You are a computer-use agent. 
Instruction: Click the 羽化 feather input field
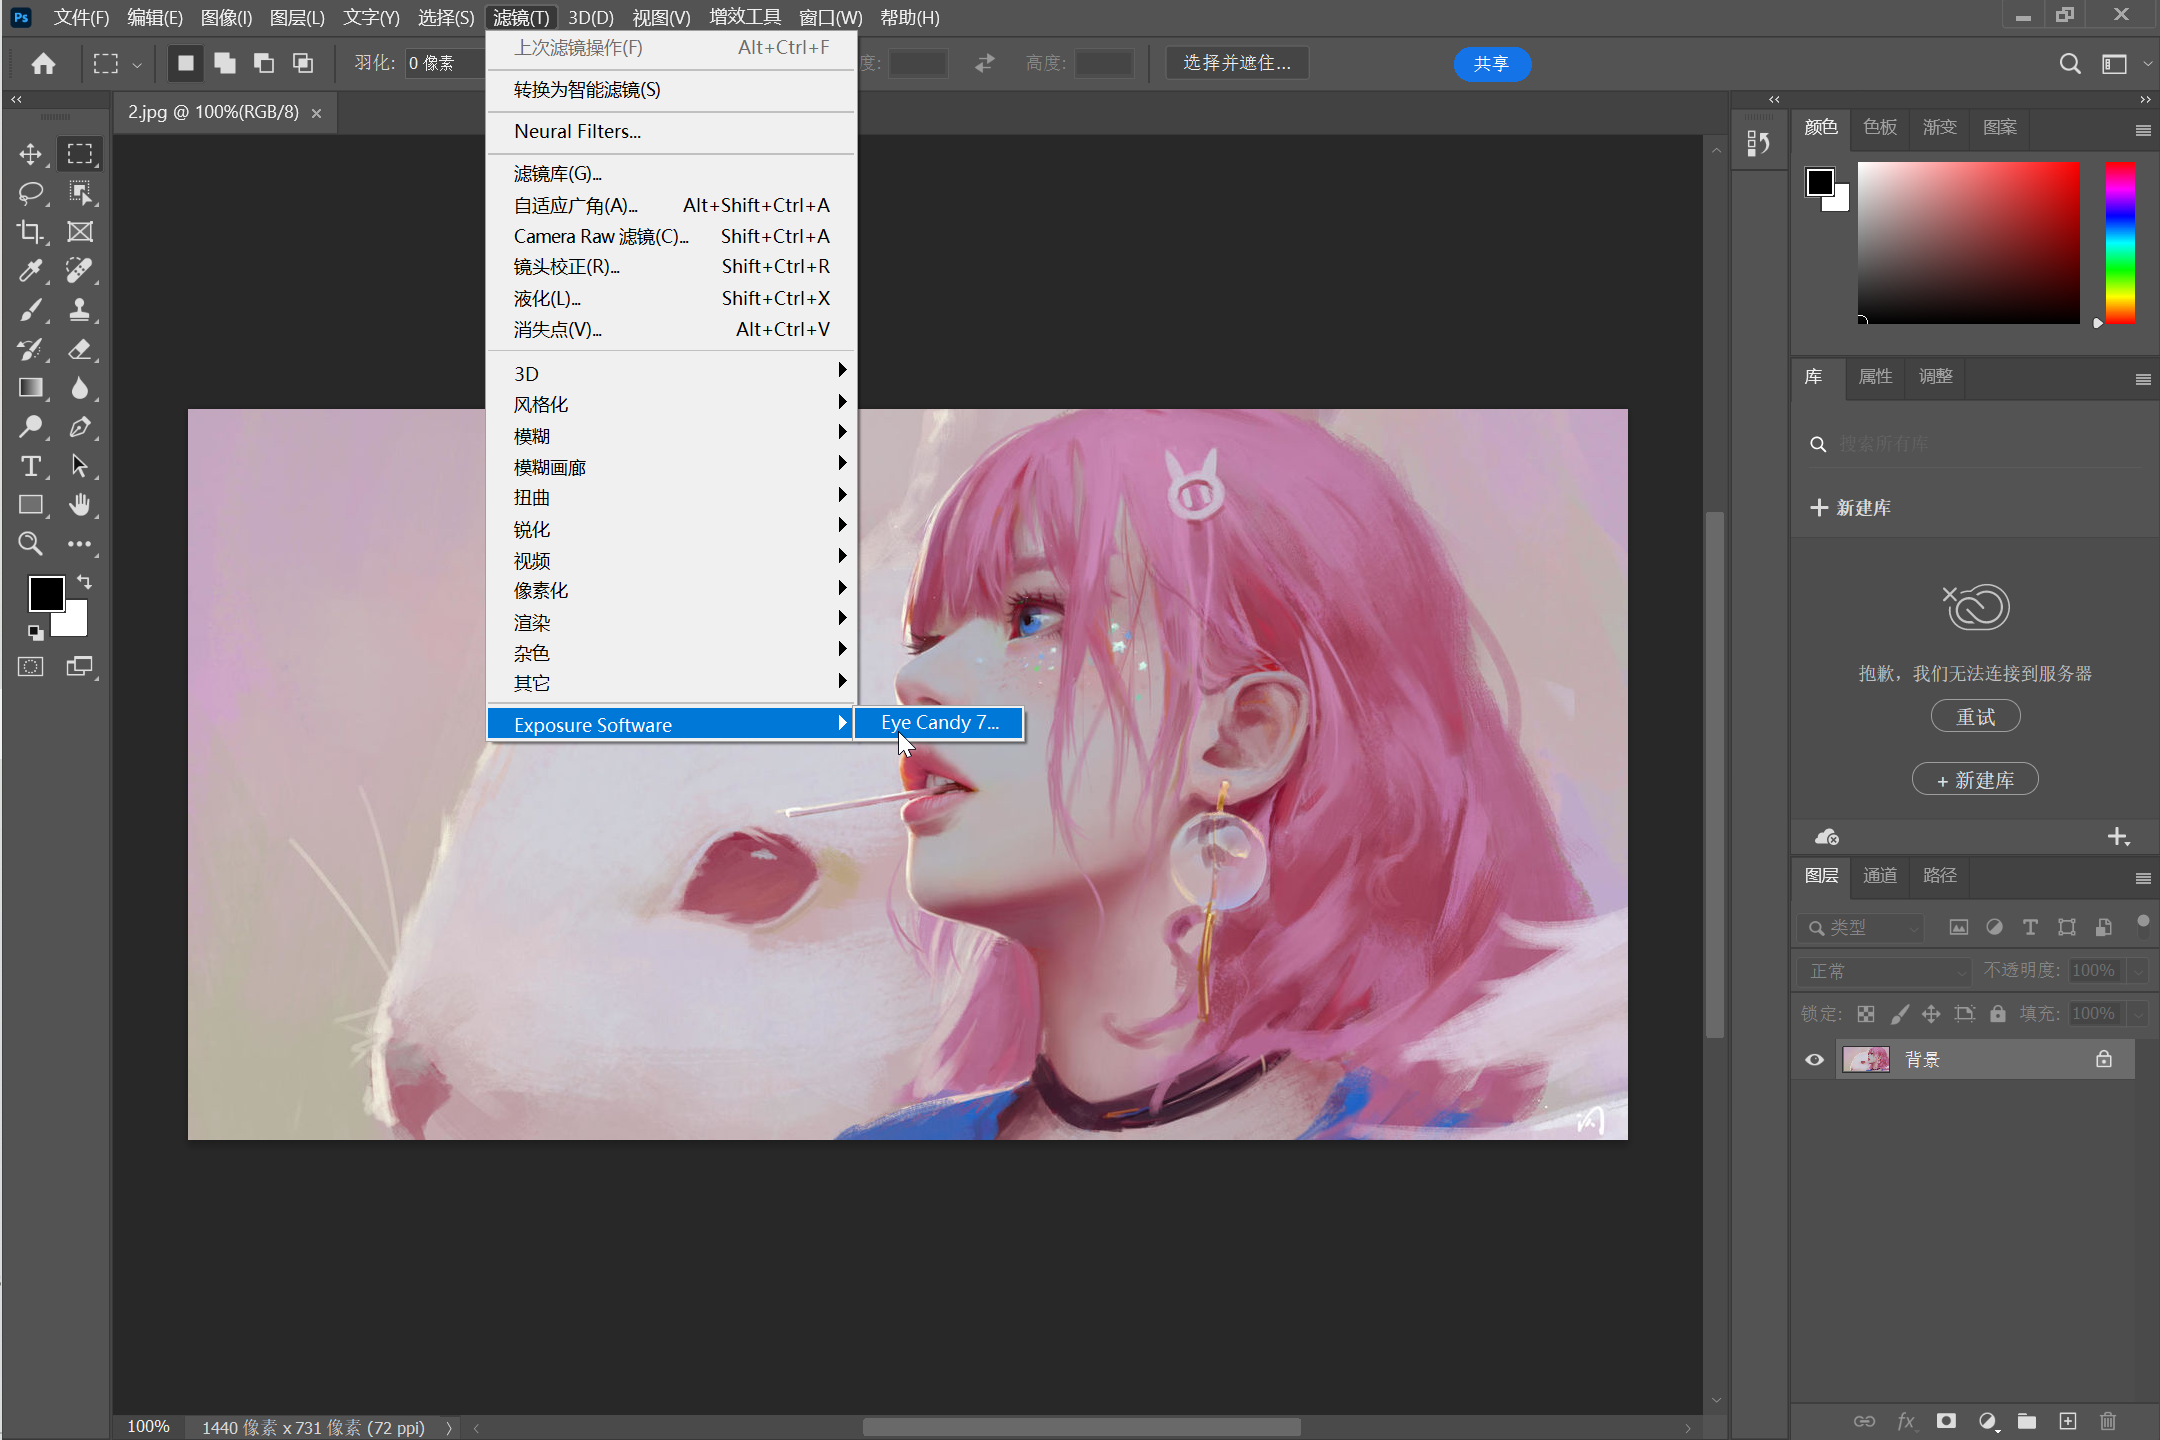[x=440, y=64]
